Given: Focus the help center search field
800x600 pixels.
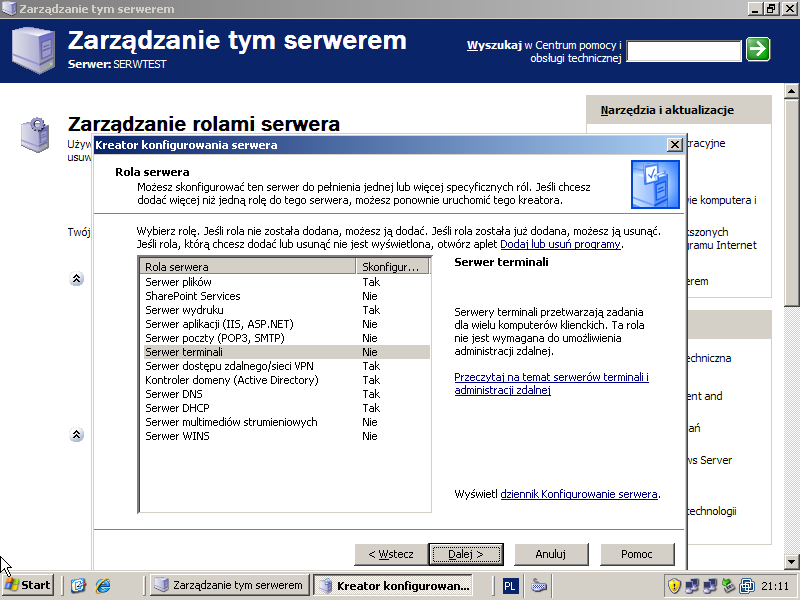Looking at the screenshot, I should coord(684,51).
